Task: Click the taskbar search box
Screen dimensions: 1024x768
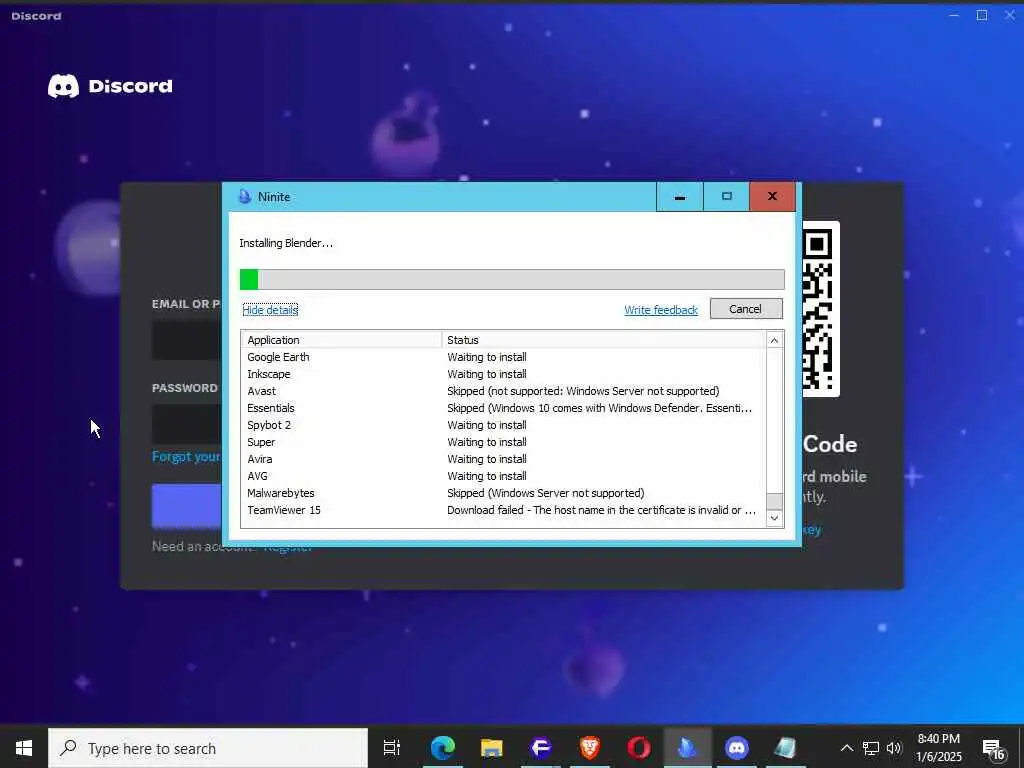Action: pos(208,748)
